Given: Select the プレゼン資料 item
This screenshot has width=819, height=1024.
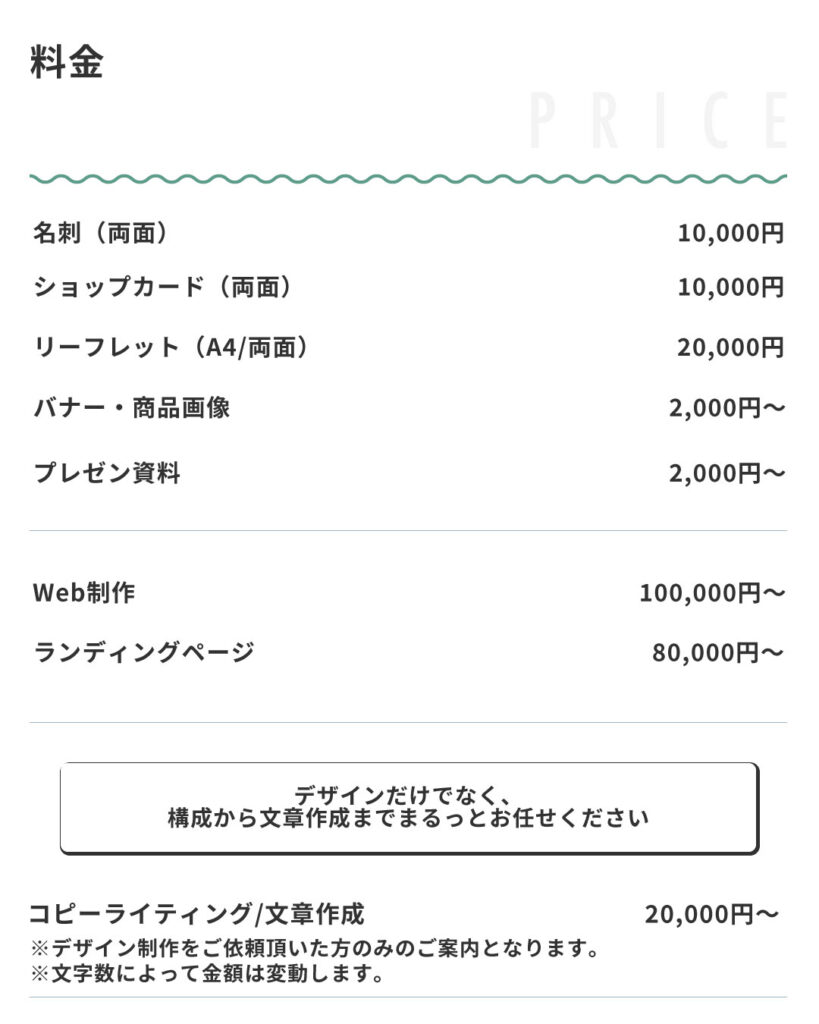Looking at the screenshot, I should point(107,472).
